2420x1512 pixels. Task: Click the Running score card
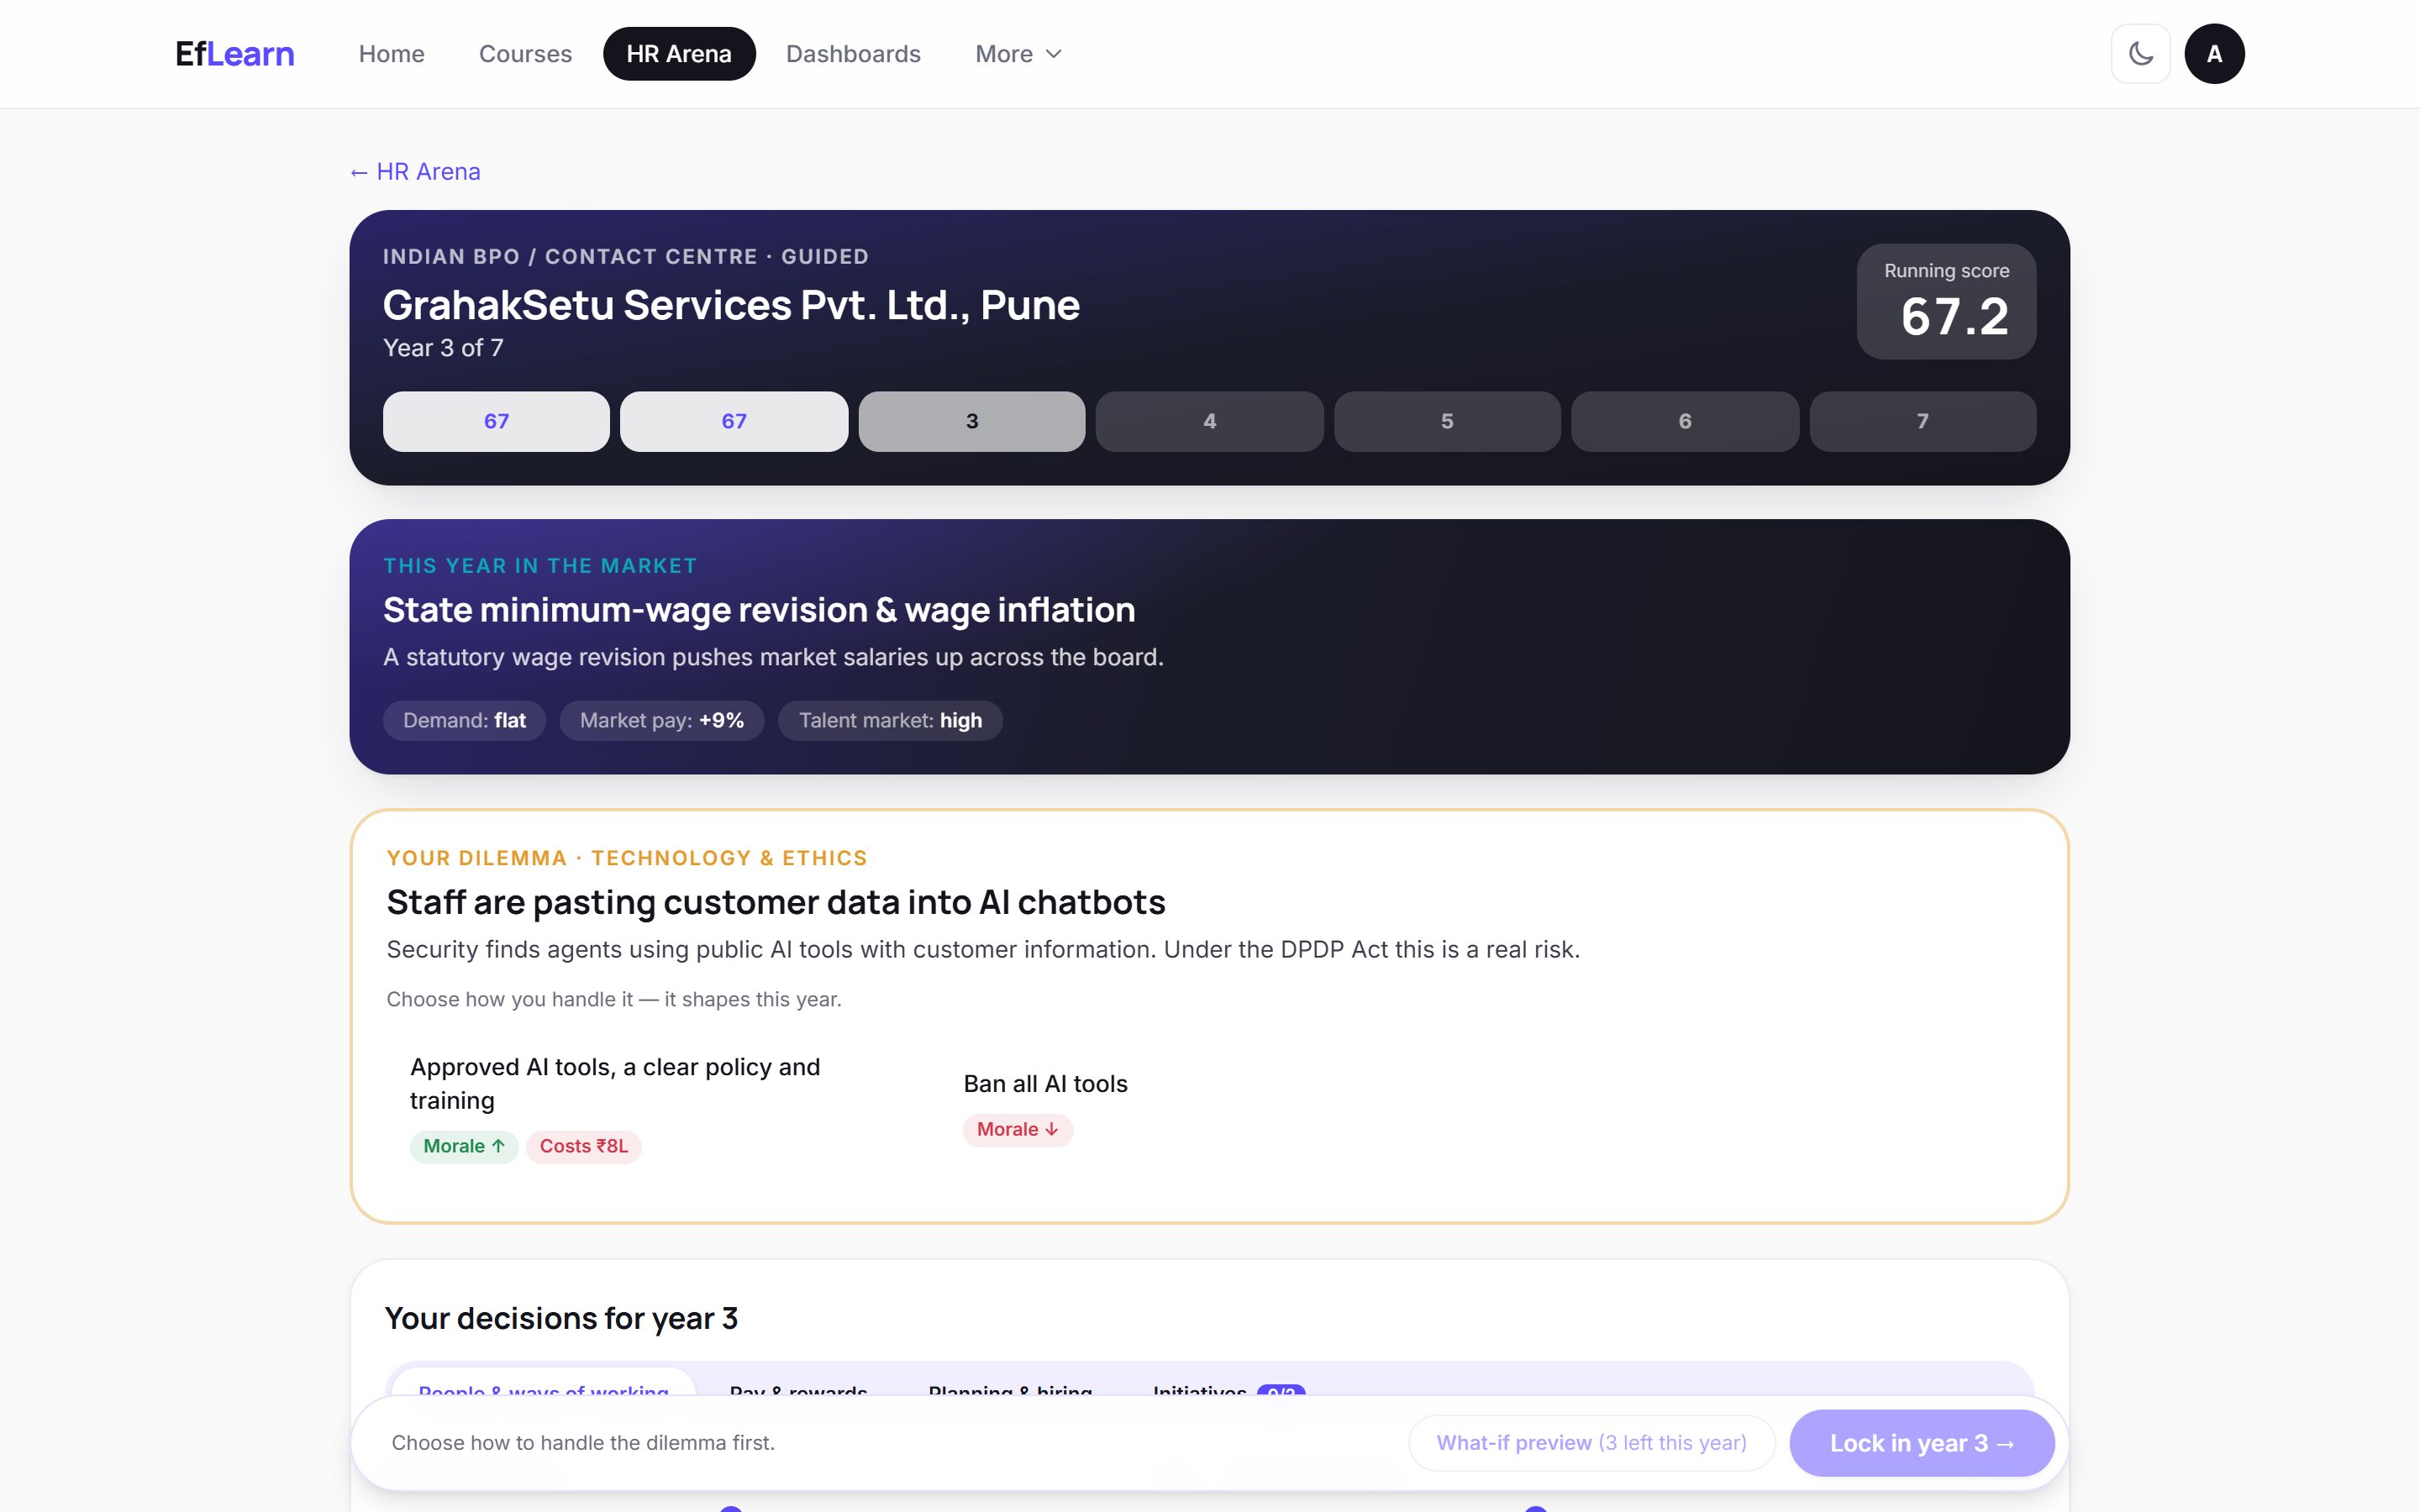pyautogui.click(x=1946, y=302)
